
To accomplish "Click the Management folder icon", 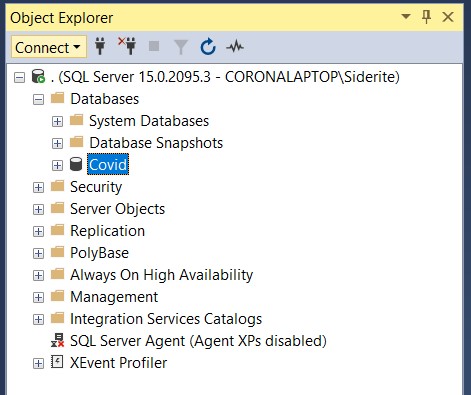I will tap(57, 296).
